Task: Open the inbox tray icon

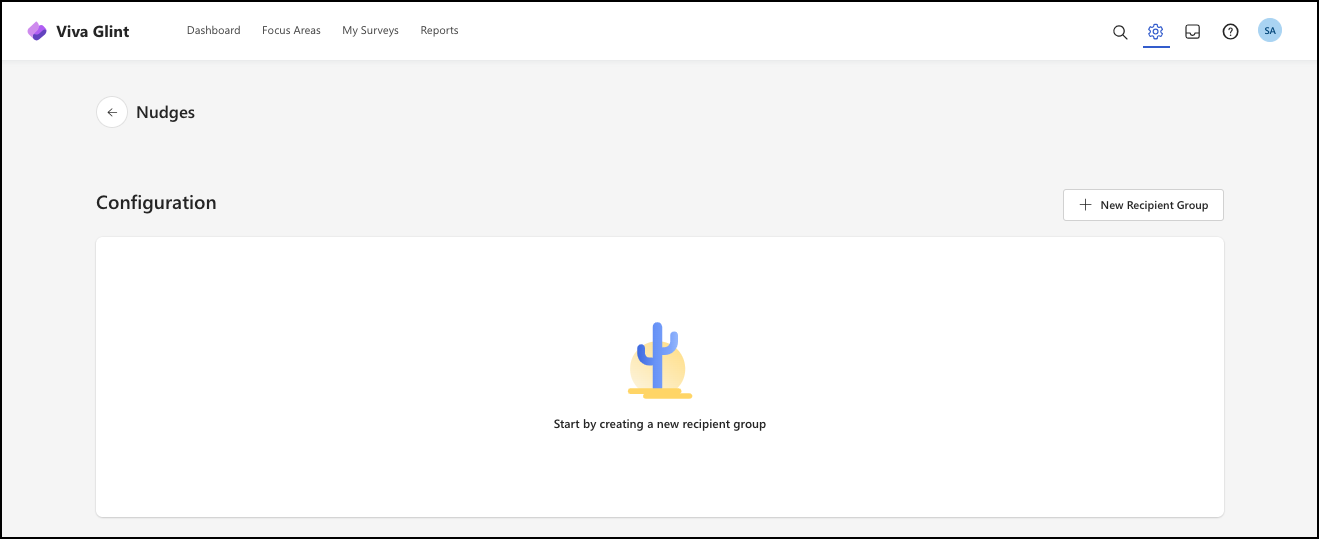Action: (x=1193, y=32)
